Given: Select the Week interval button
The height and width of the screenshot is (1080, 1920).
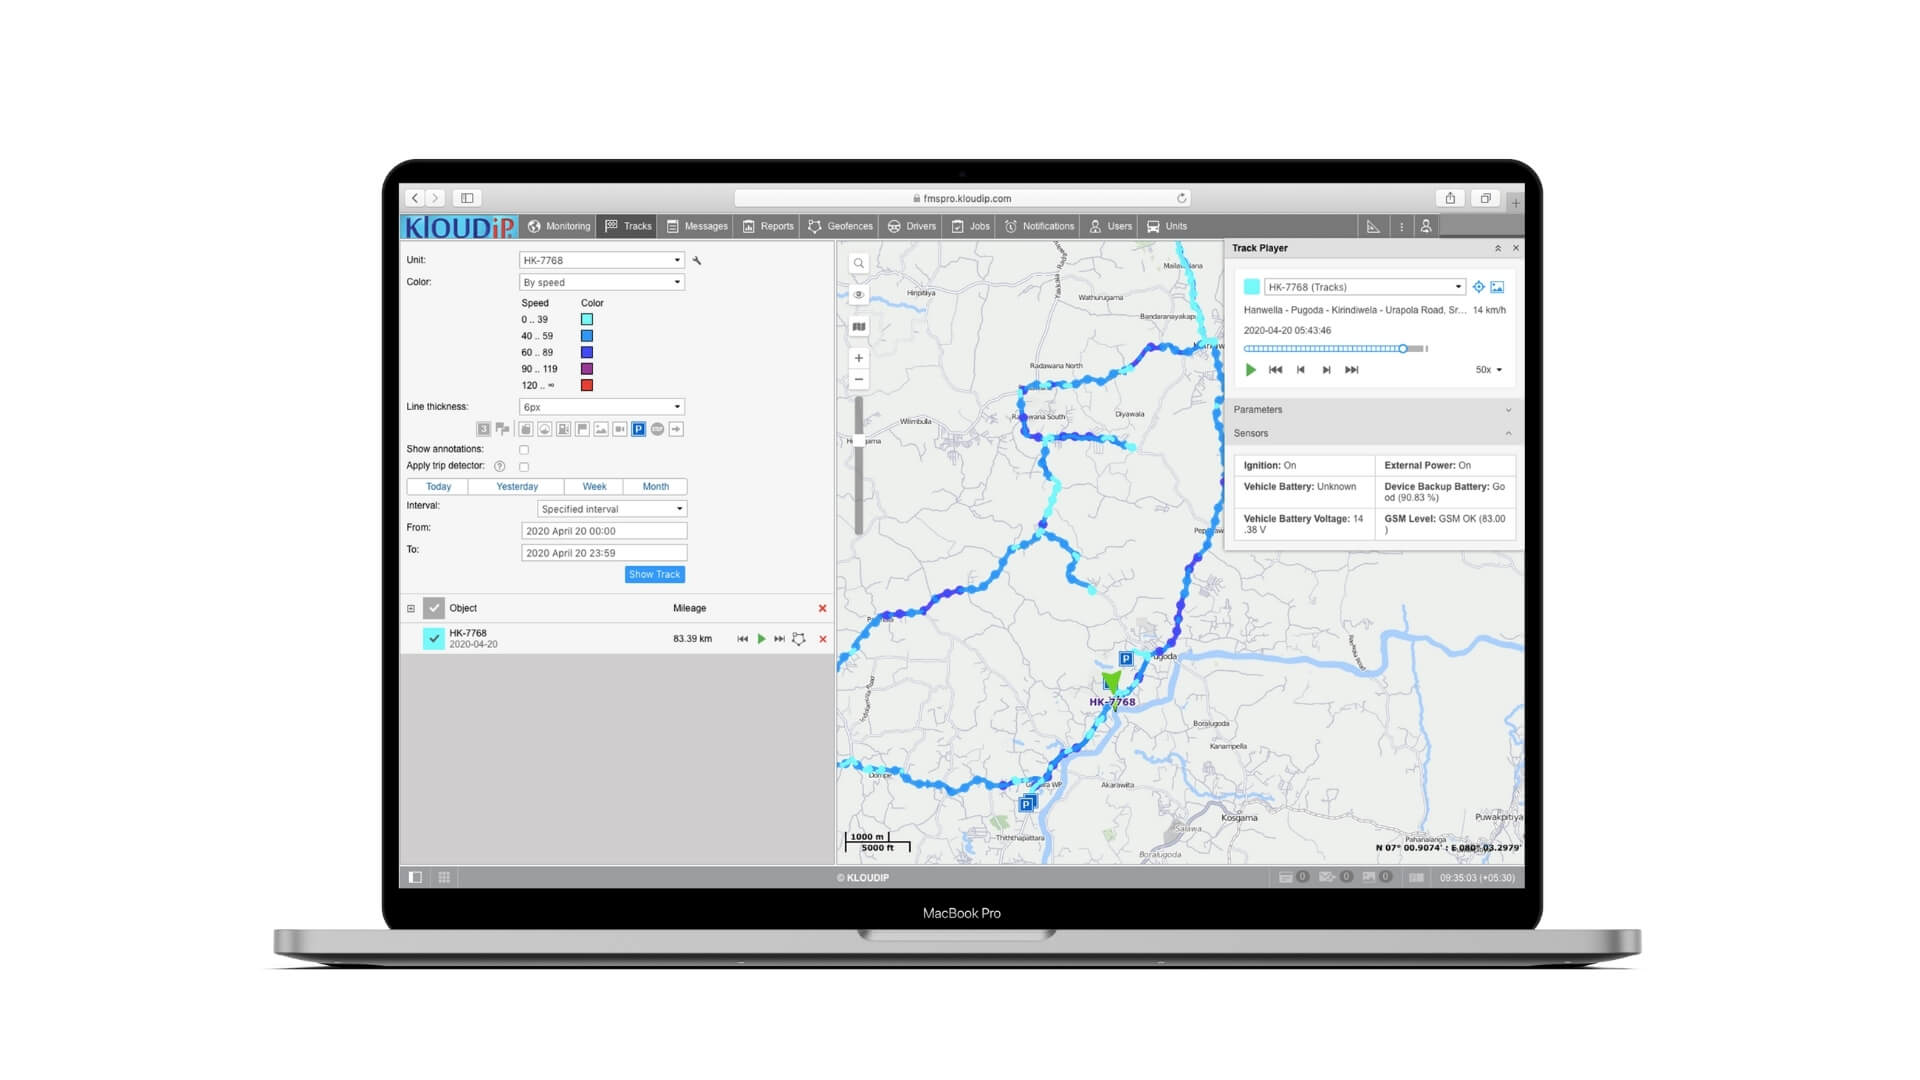Looking at the screenshot, I should [x=594, y=487].
